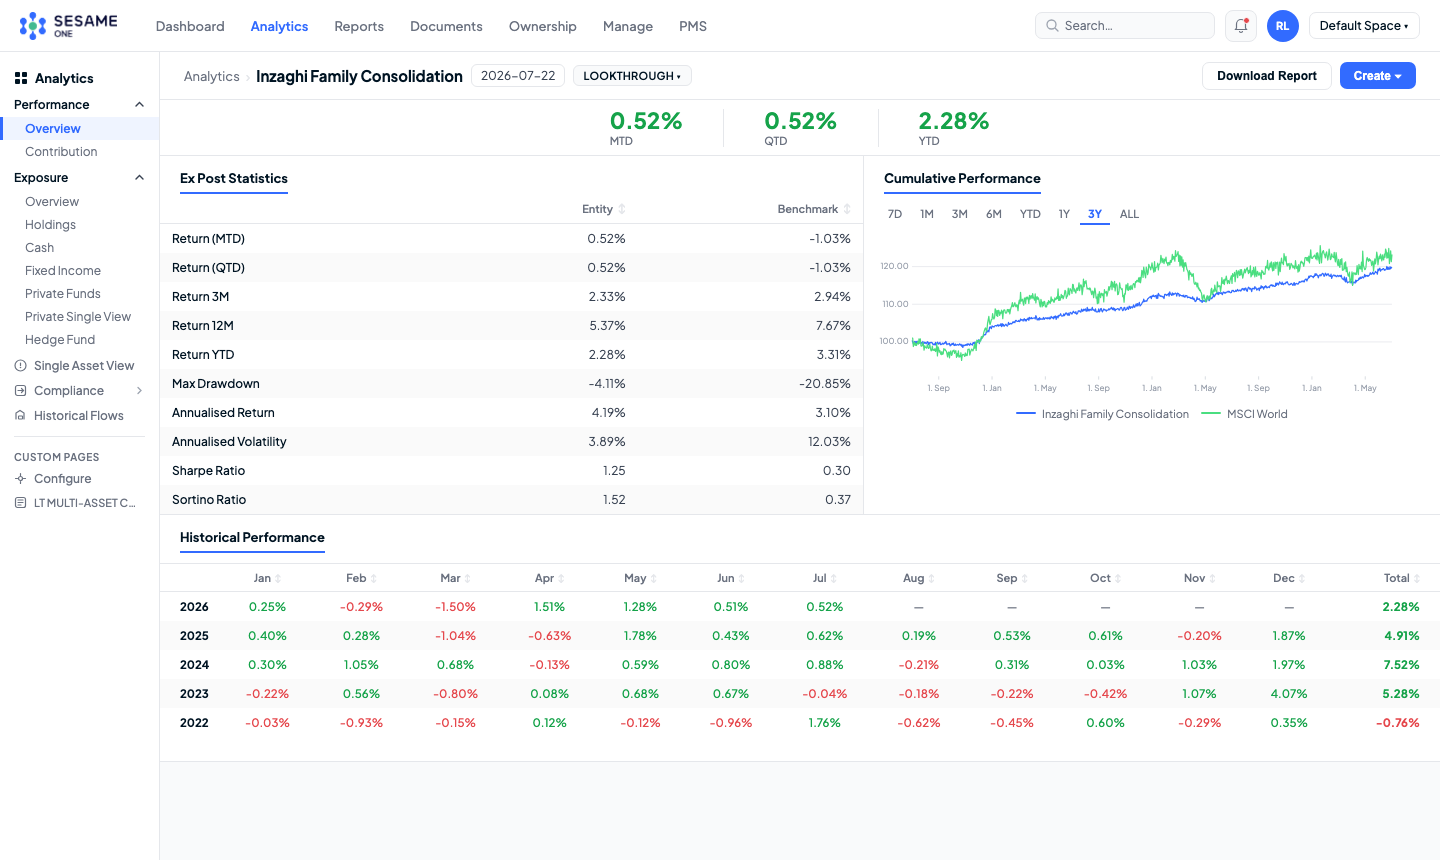
Task: Sort by the Benchmark column arrows
Action: pyautogui.click(x=847, y=209)
